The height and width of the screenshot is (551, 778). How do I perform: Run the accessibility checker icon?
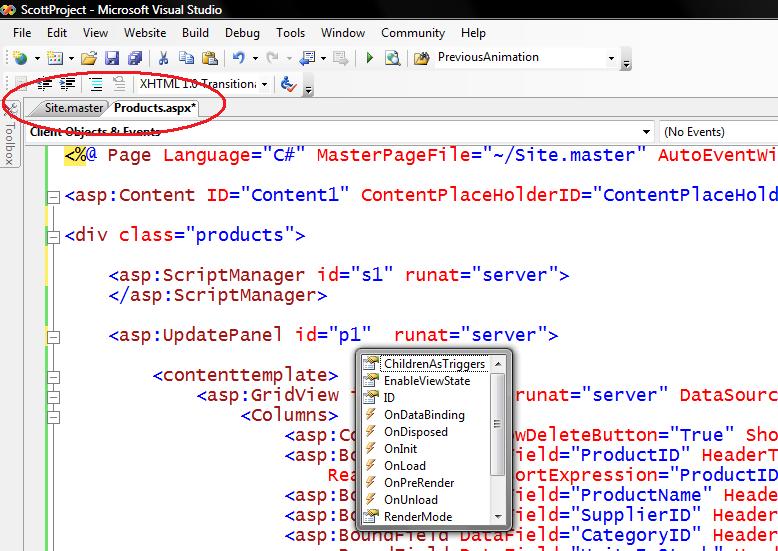(x=288, y=84)
